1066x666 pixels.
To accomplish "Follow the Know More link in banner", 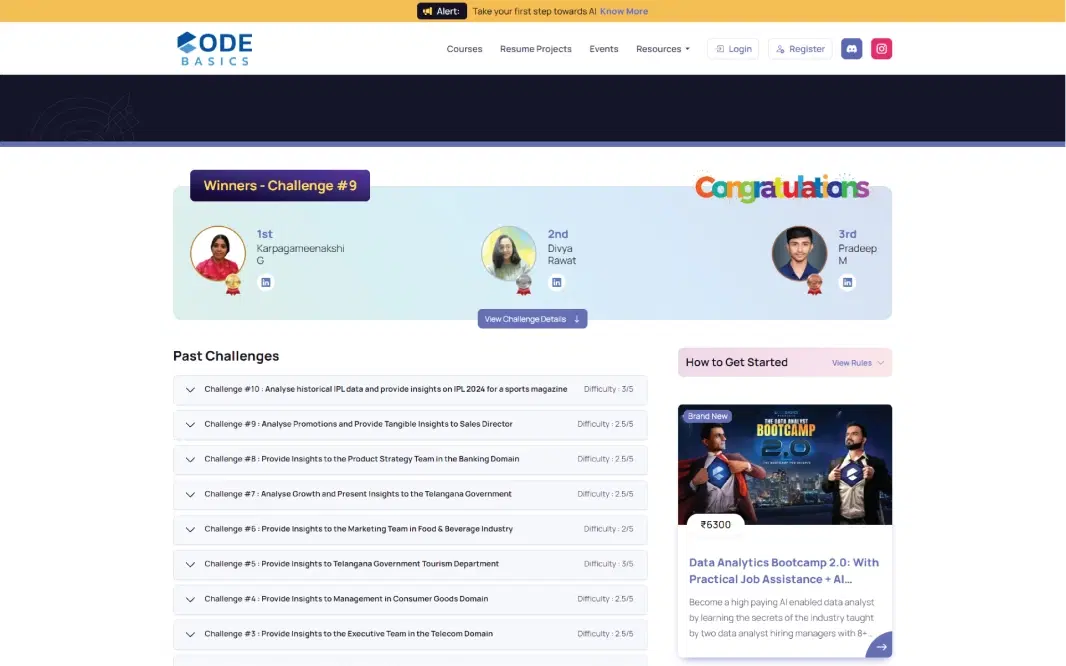I will click(x=624, y=11).
